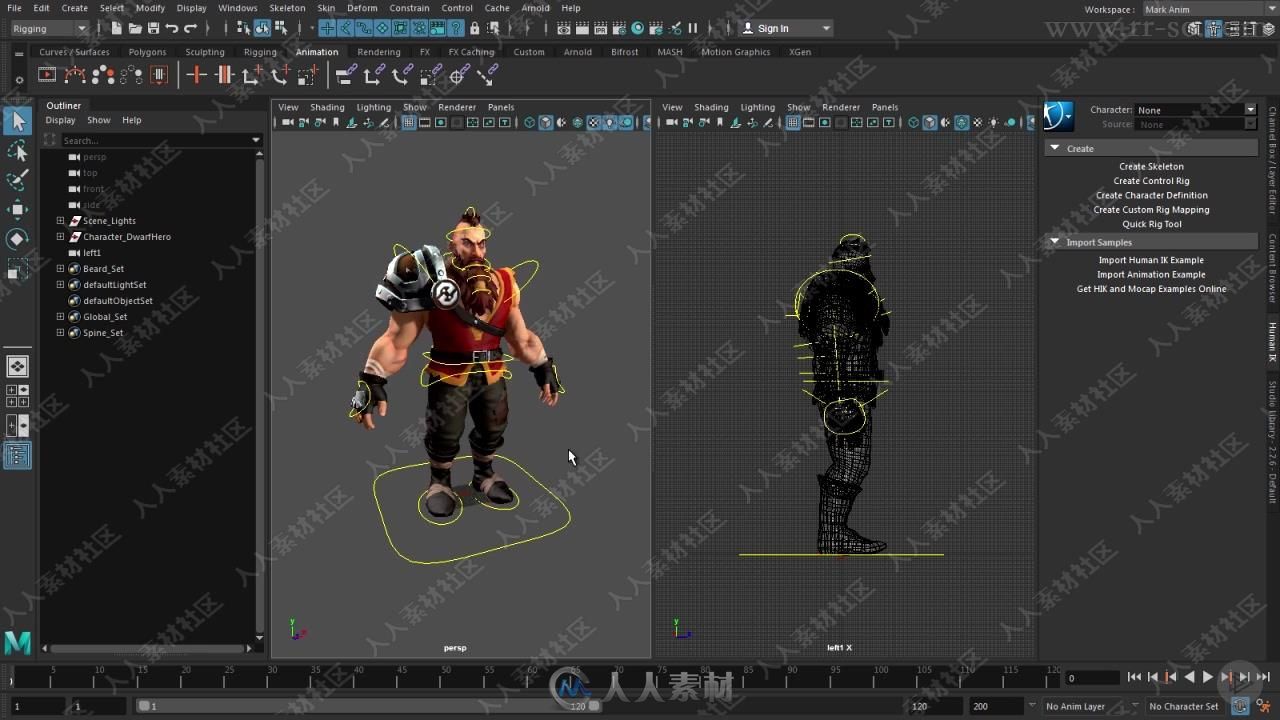Collapse the Import Samples section
1280x720 pixels.
(1054, 242)
